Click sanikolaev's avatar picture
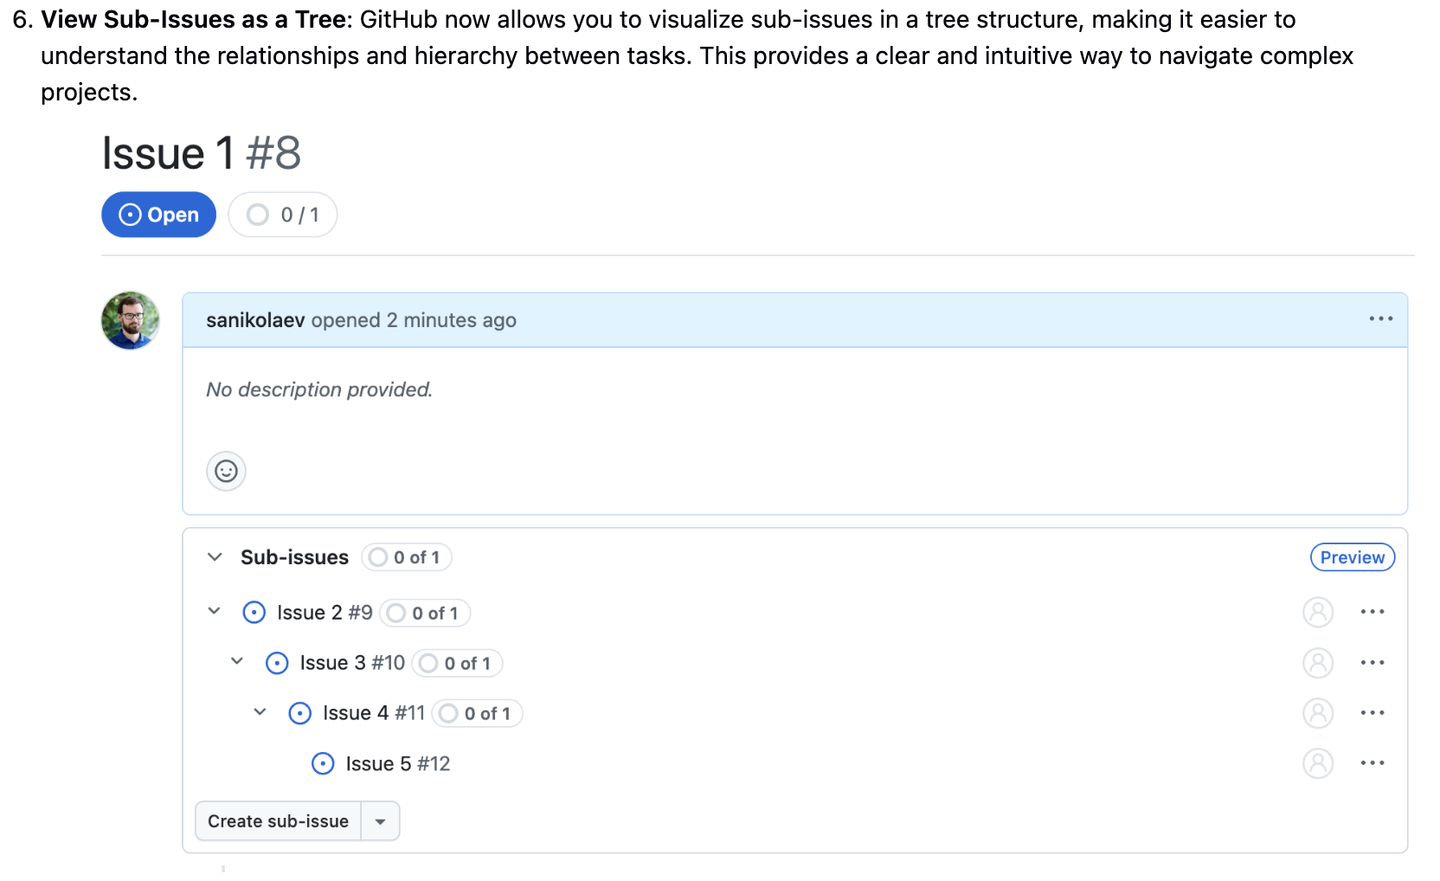 130,320
